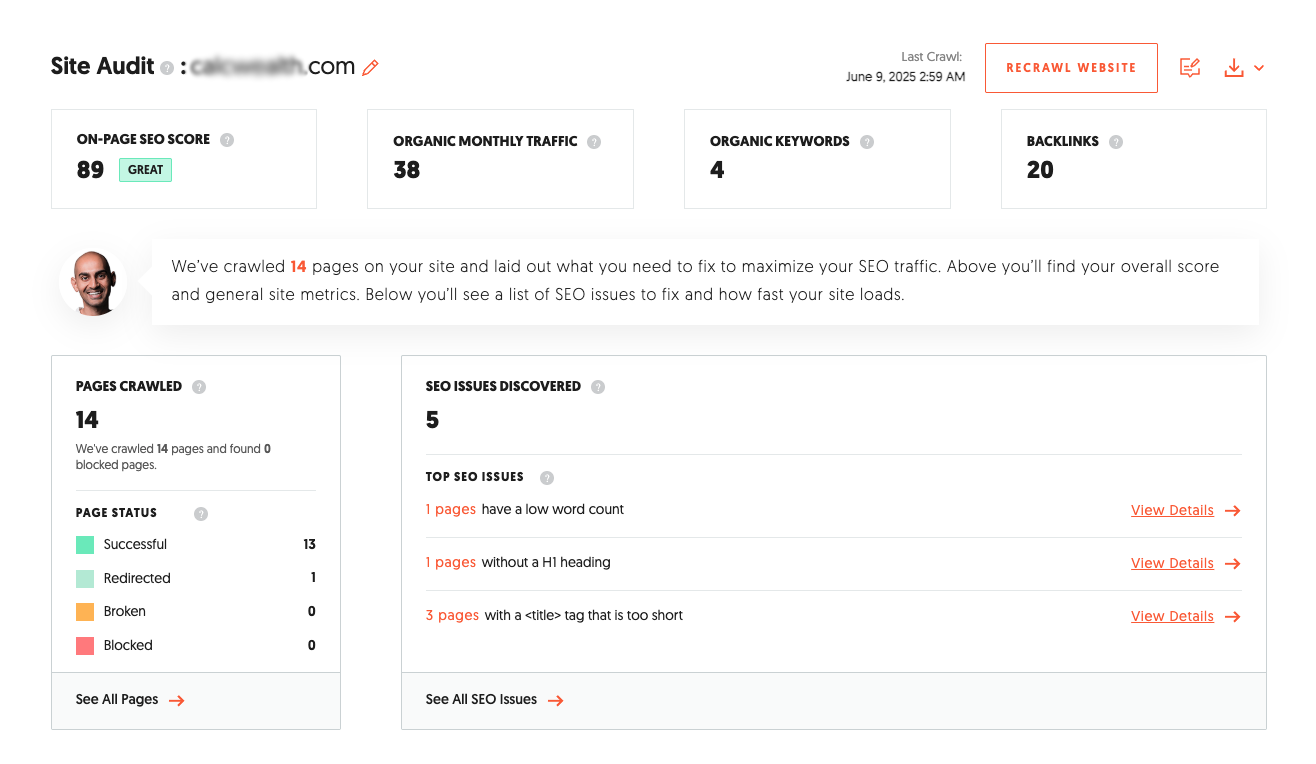The height and width of the screenshot is (764, 1316).
Task: View details for short title tag issue
Action: (1172, 616)
